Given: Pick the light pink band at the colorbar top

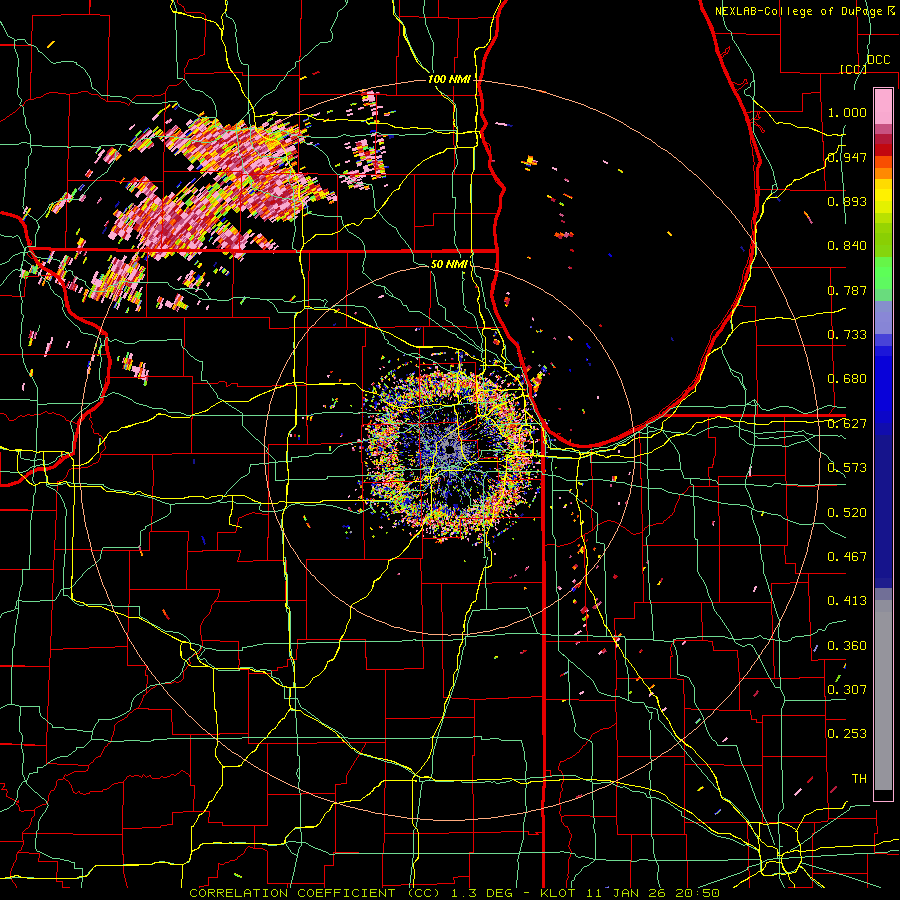Looking at the screenshot, I should tap(883, 106).
